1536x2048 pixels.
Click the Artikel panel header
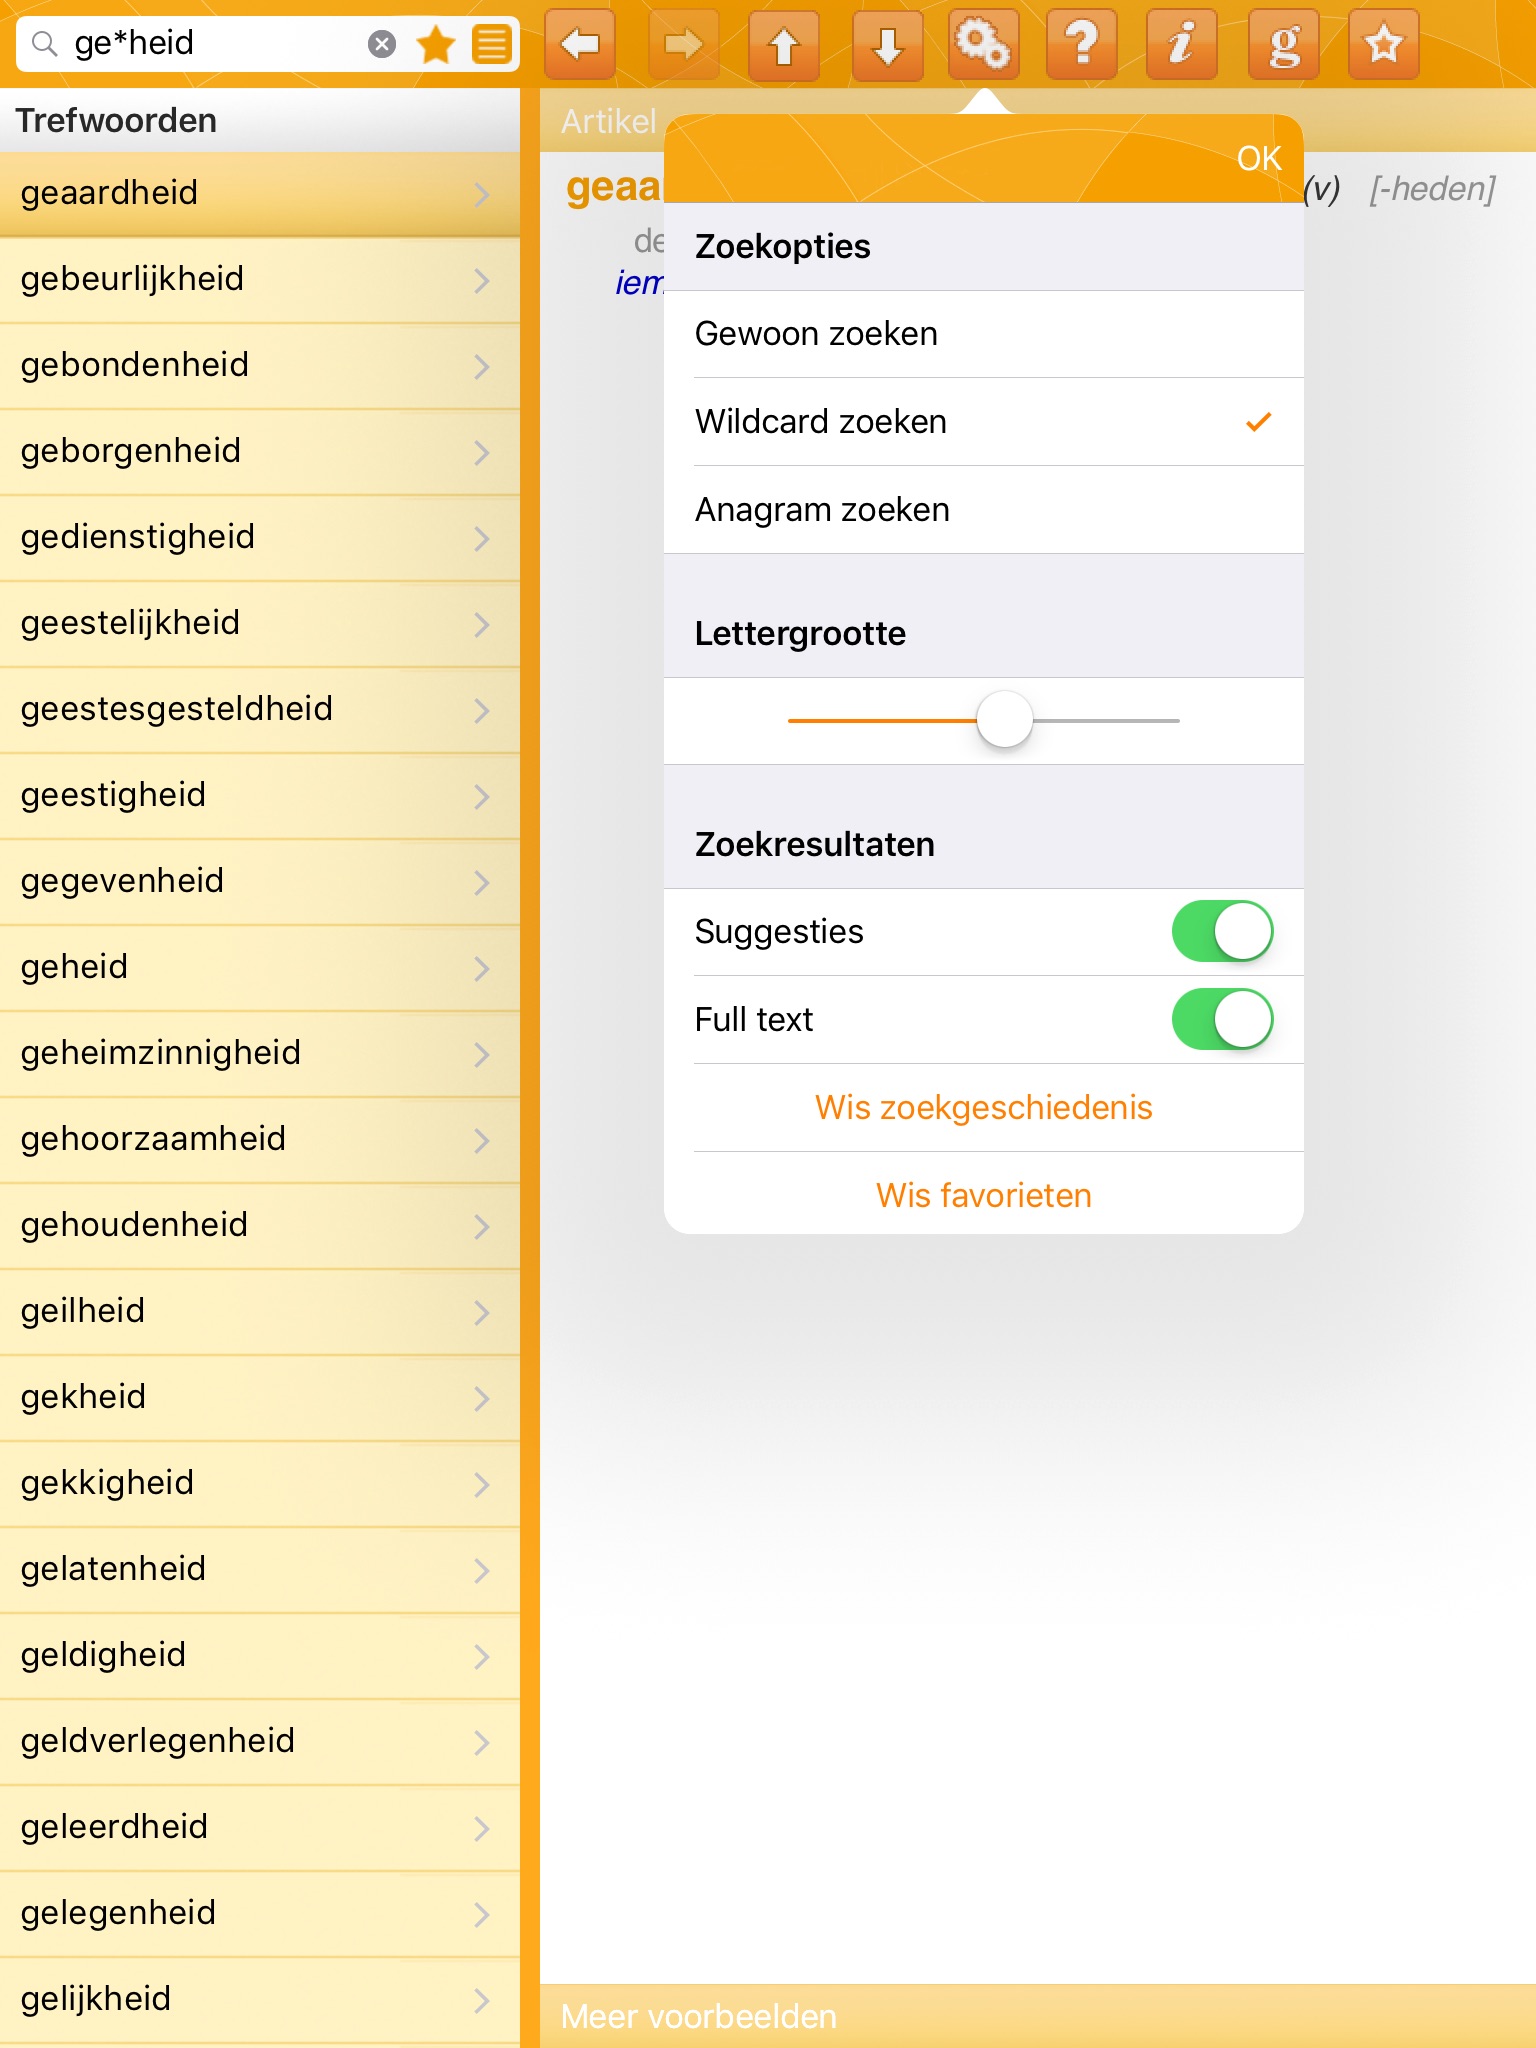click(608, 121)
